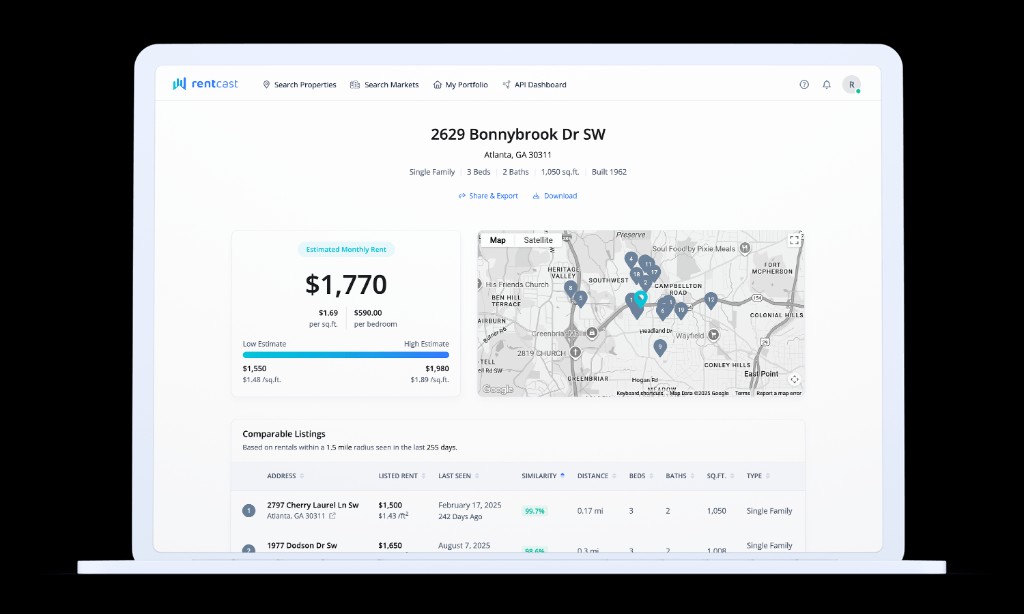Open the user avatar R menu
Image resolution: width=1024 pixels, height=614 pixels.
tap(851, 84)
